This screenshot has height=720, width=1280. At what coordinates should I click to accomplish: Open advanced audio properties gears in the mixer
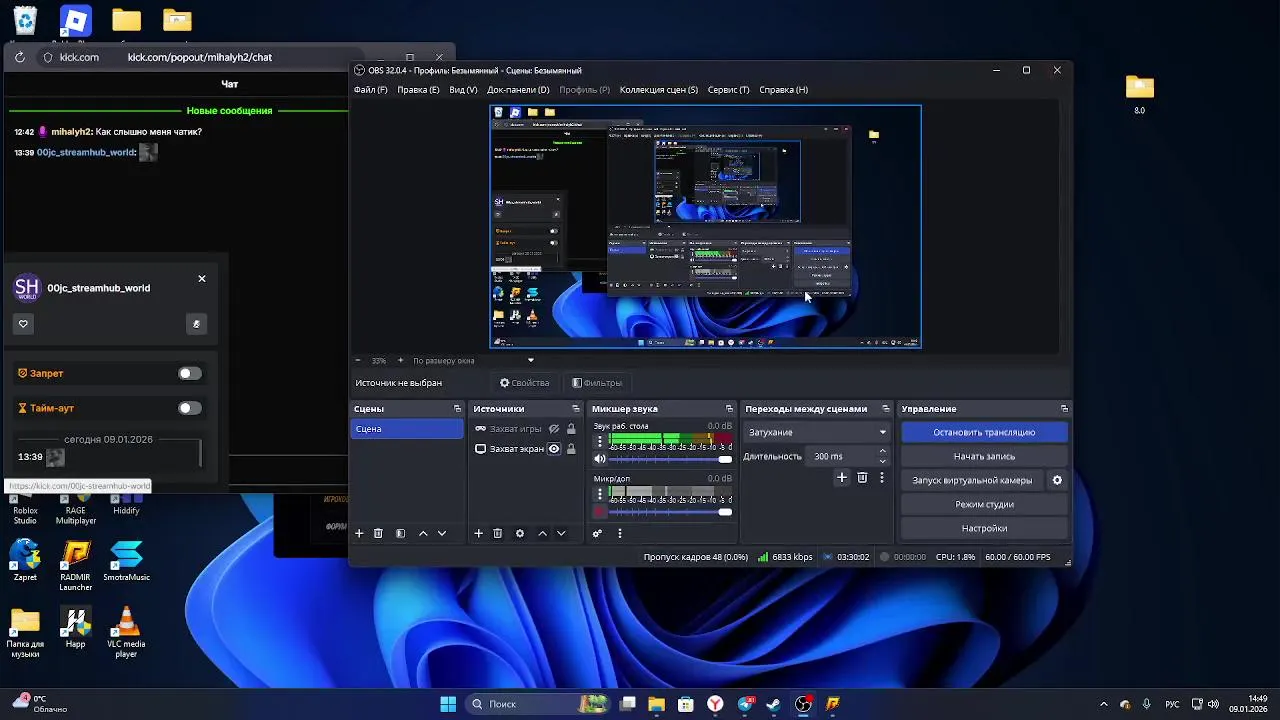coord(597,534)
